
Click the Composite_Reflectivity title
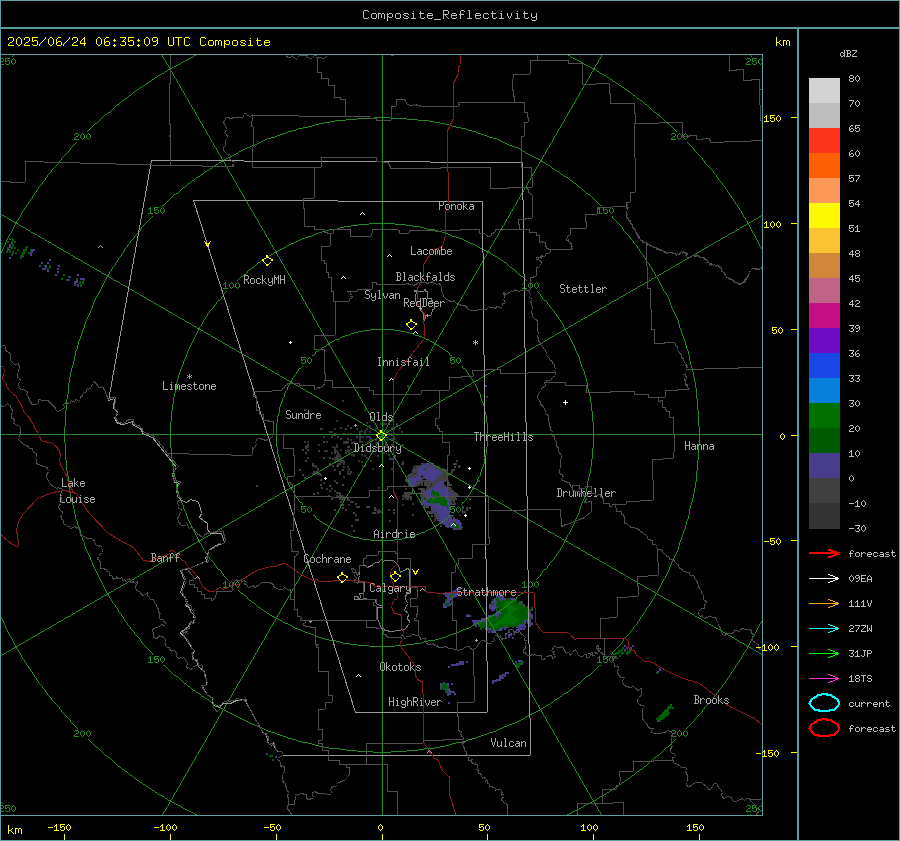[x=450, y=15]
